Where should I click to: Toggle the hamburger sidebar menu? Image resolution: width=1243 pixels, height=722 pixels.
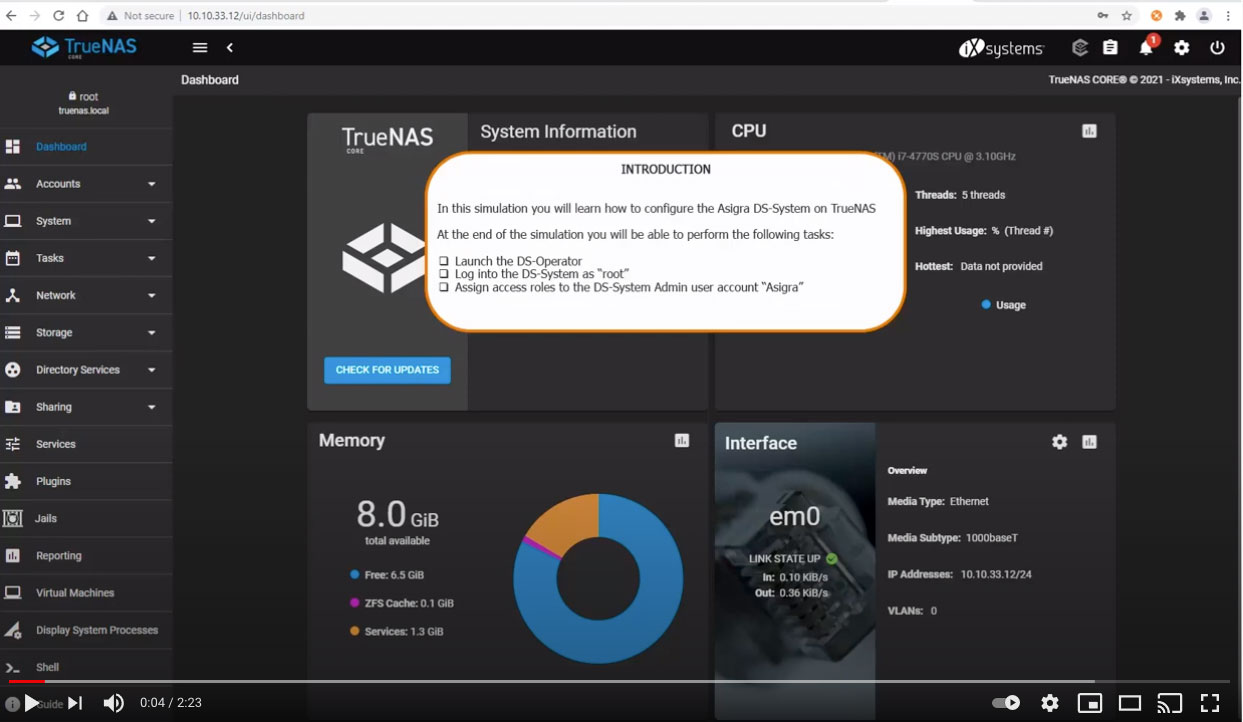coord(200,48)
